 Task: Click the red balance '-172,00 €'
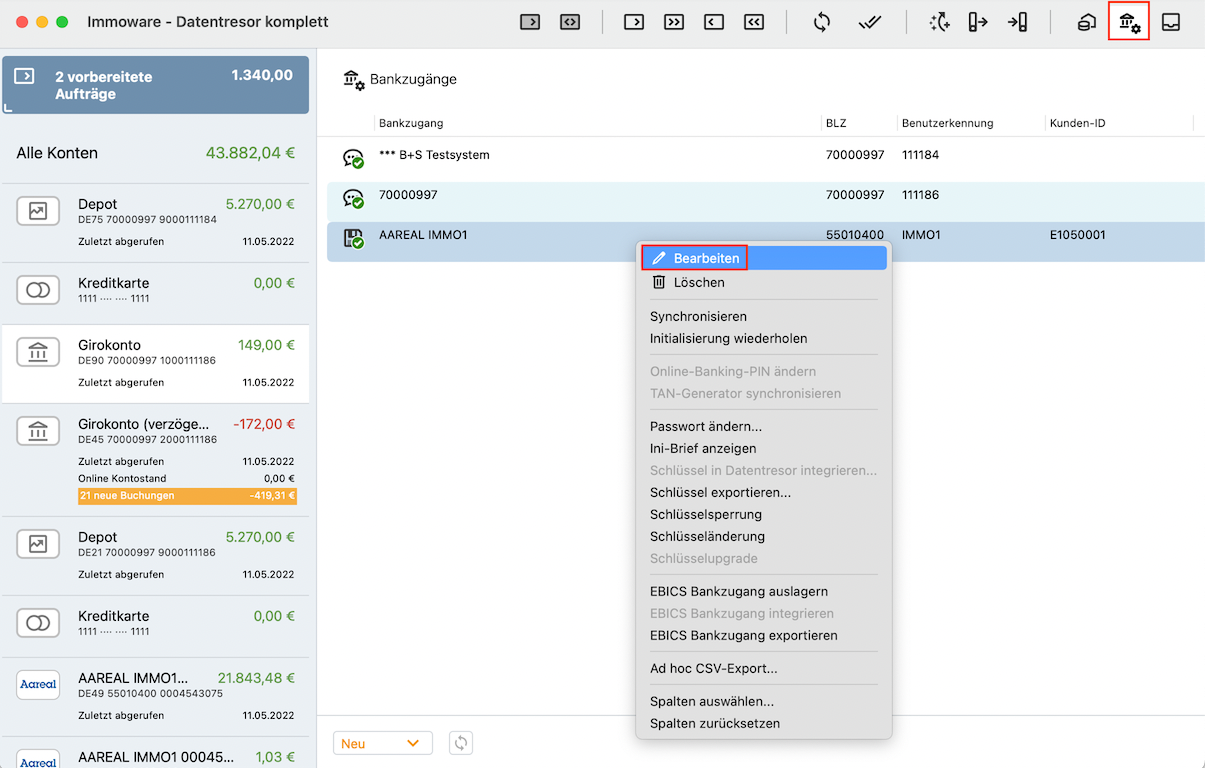point(264,424)
